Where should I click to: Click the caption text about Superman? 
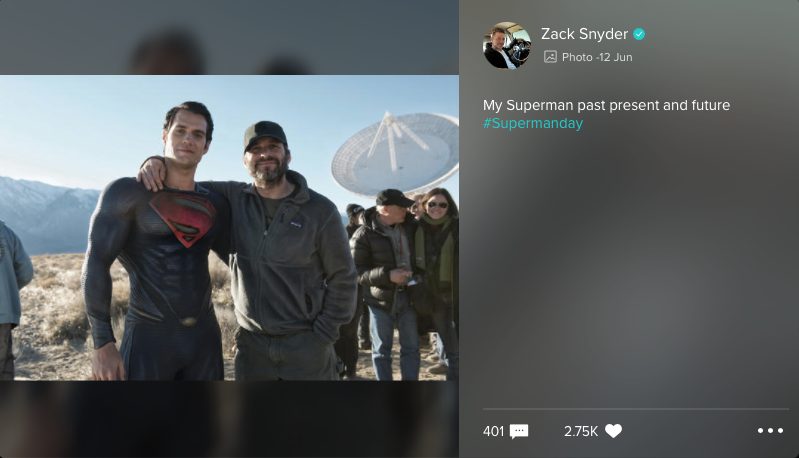(x=606, y=105)
